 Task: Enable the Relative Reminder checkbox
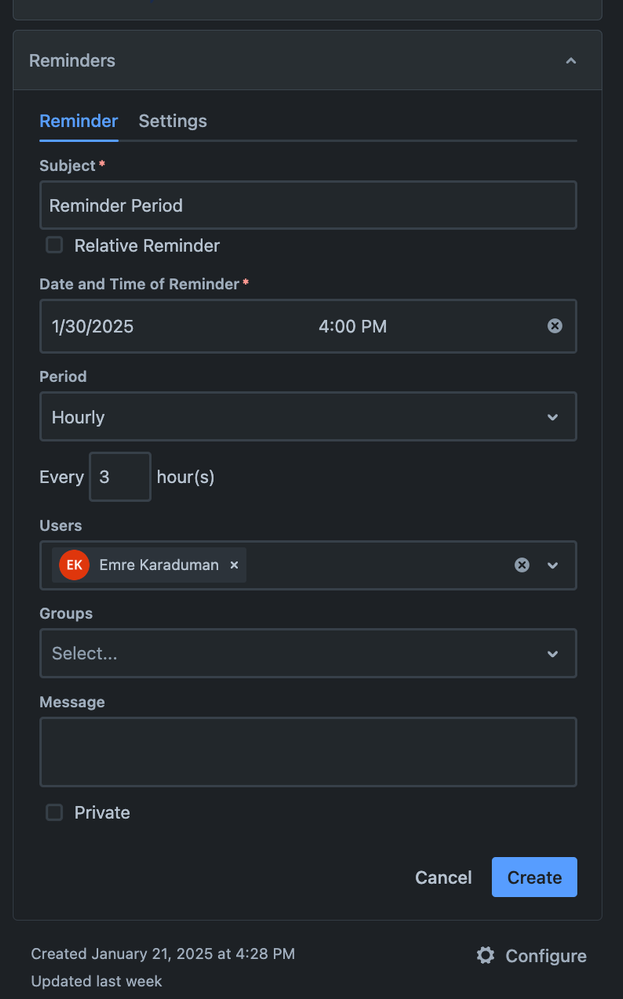click(x=55, y=245)
